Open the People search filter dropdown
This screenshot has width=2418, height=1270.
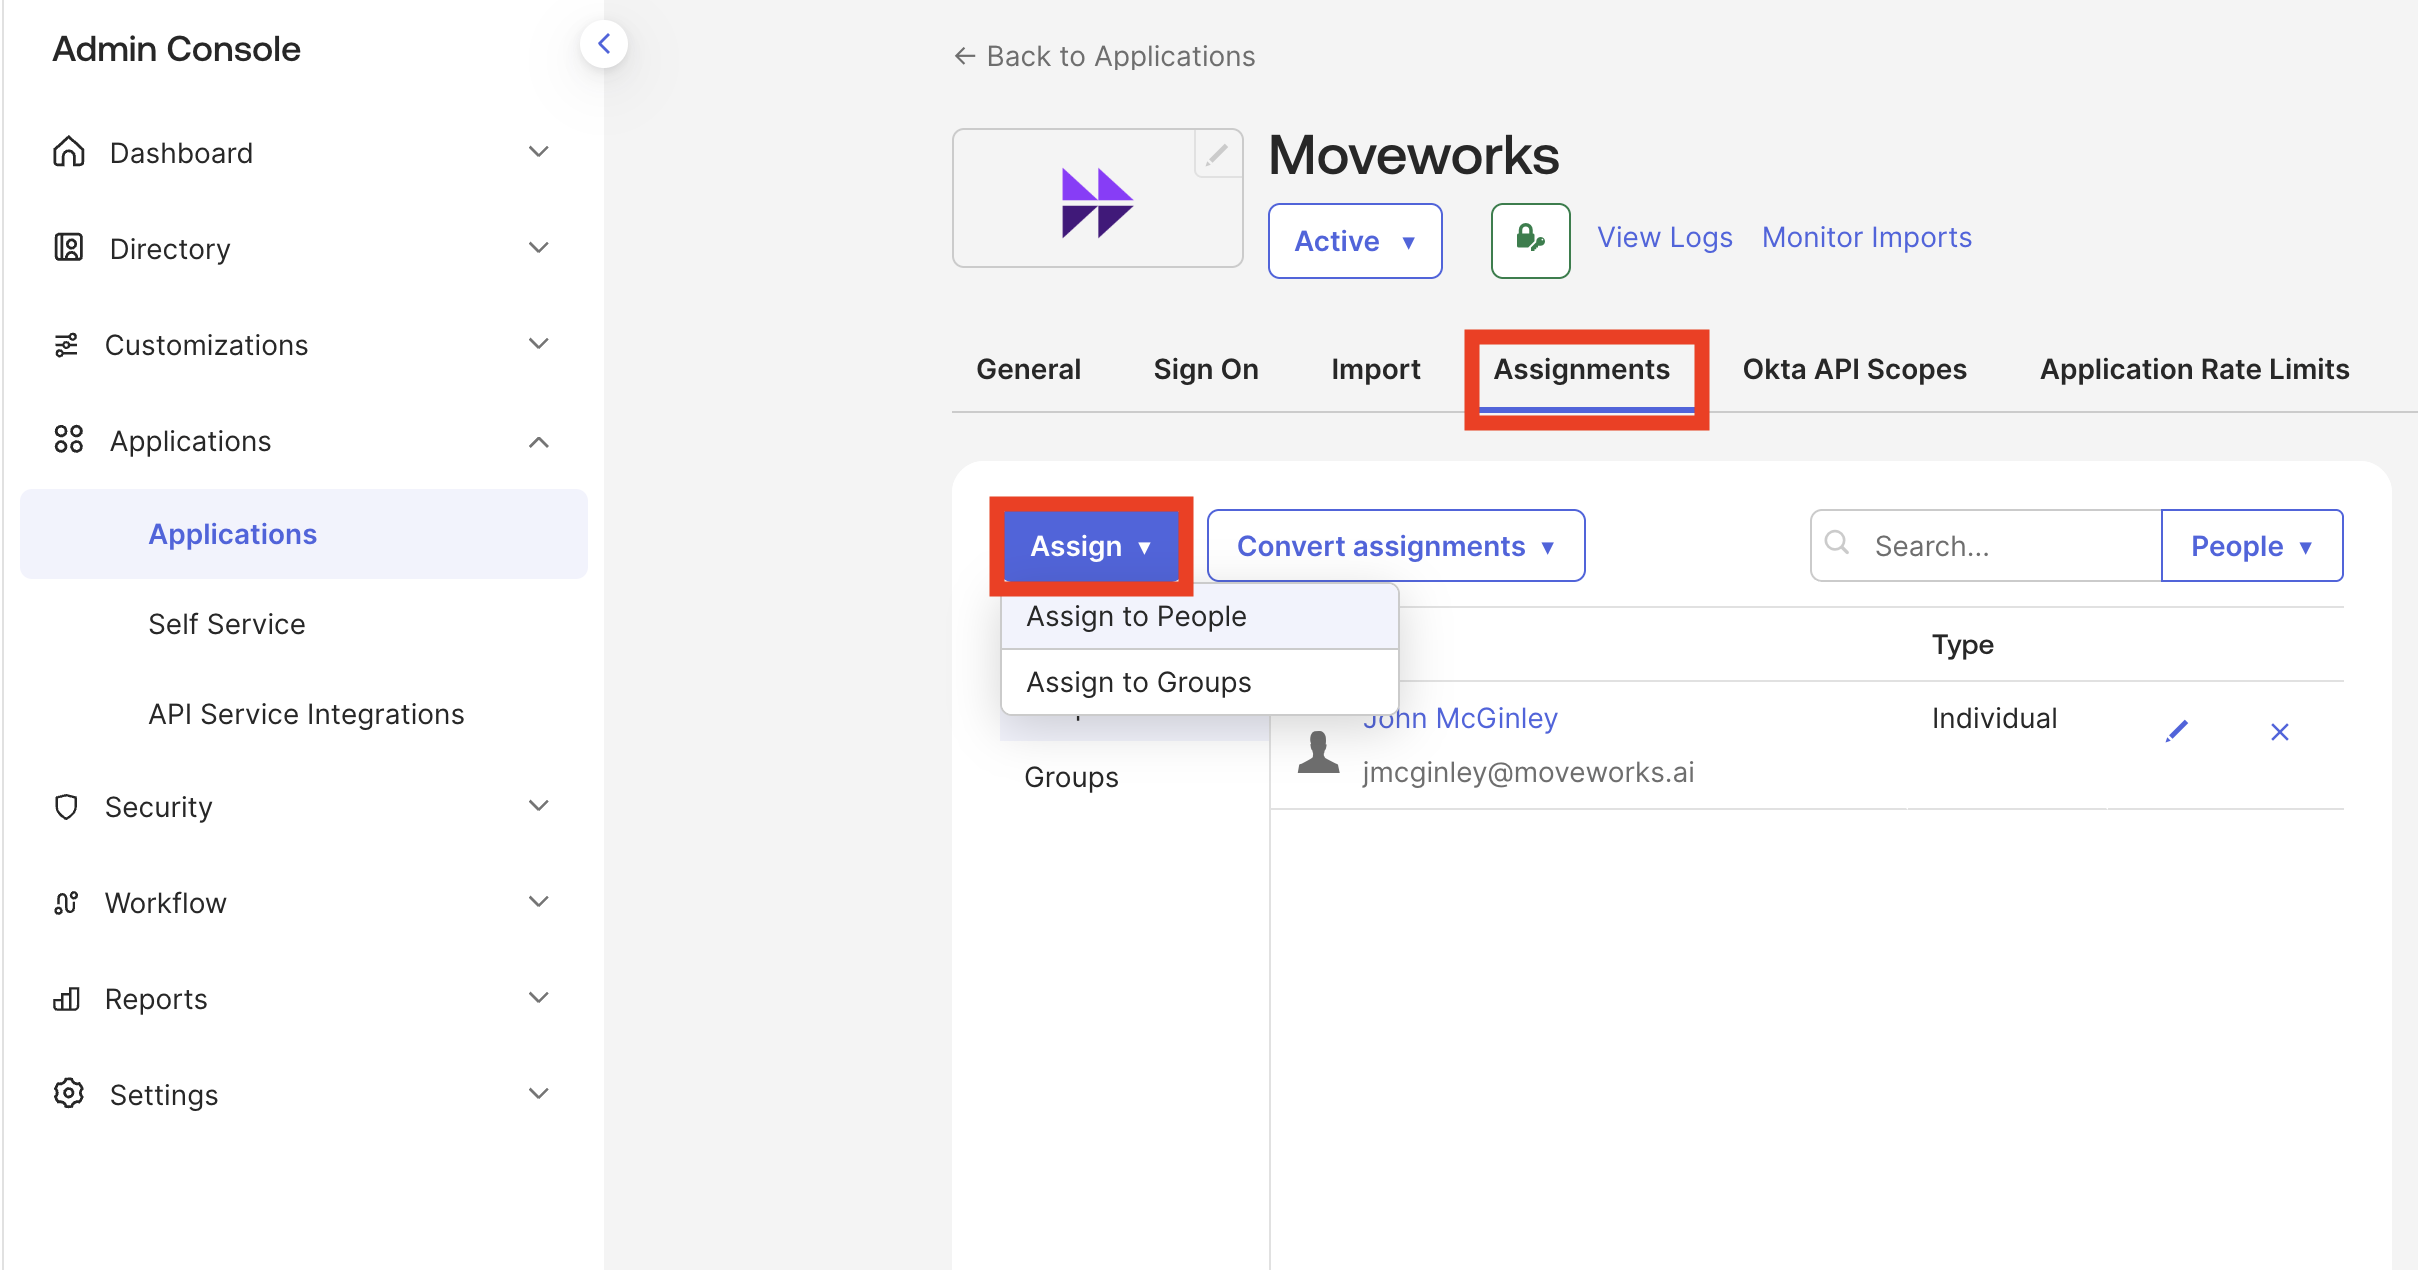[2251, 546]
